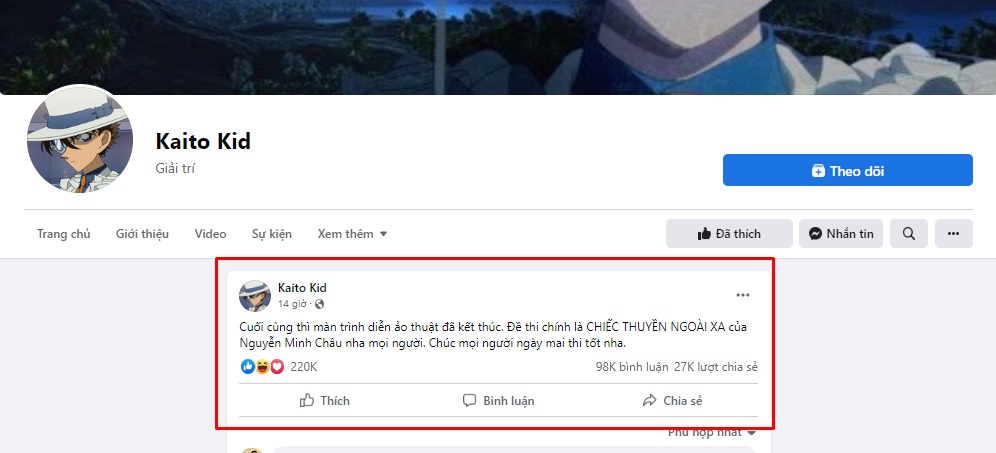Click the globe public-audience icon
This screenshot has height=453, width=996.
click(x=320, y=304)
